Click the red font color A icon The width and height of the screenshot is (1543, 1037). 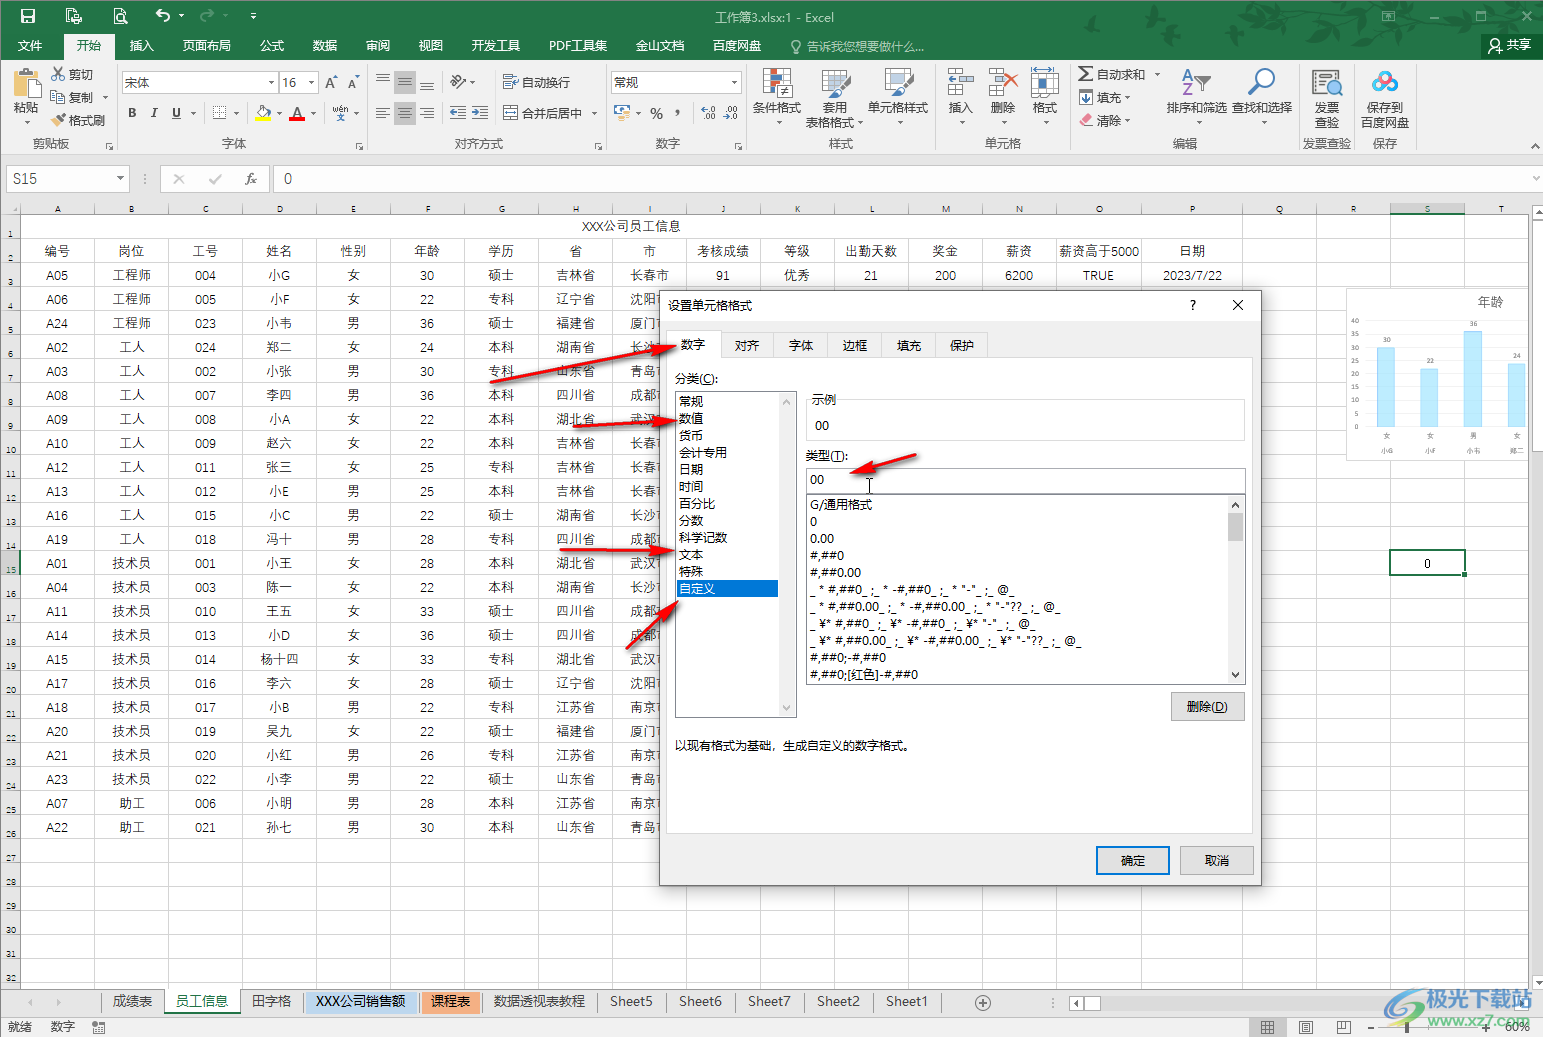tap(297, 113)
